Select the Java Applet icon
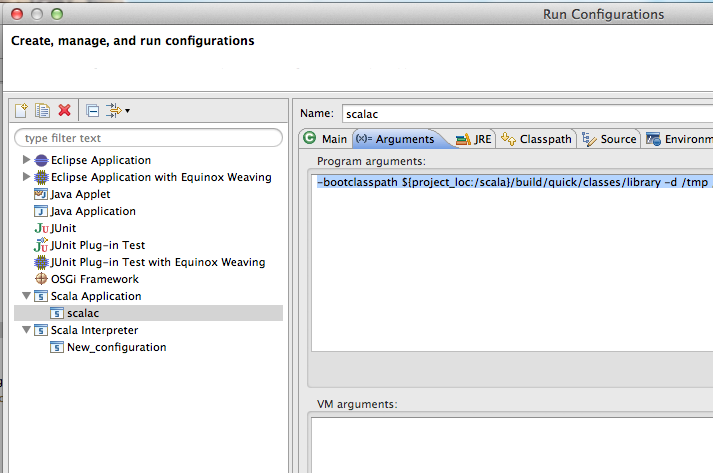The image size is (713, 473). click(41, 194)
